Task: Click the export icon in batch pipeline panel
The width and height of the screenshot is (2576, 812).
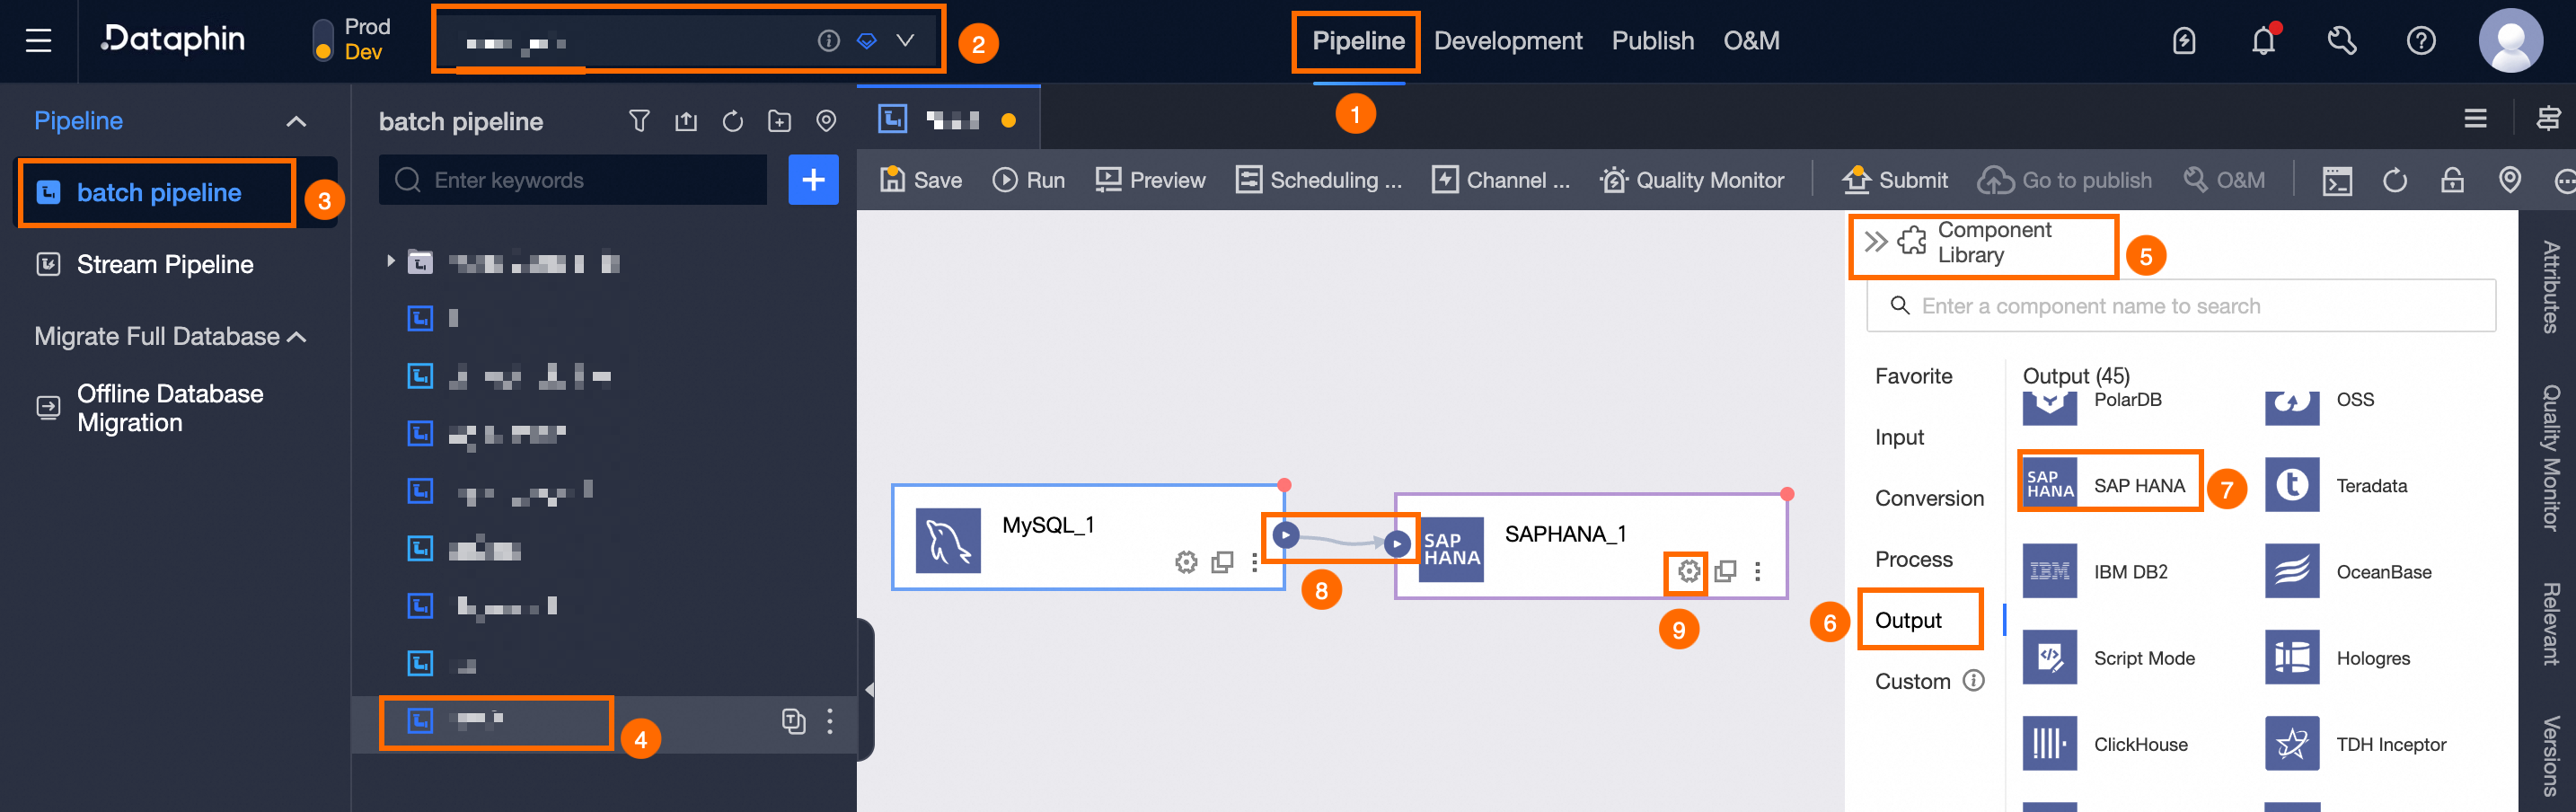Action: tap(686, 122)
